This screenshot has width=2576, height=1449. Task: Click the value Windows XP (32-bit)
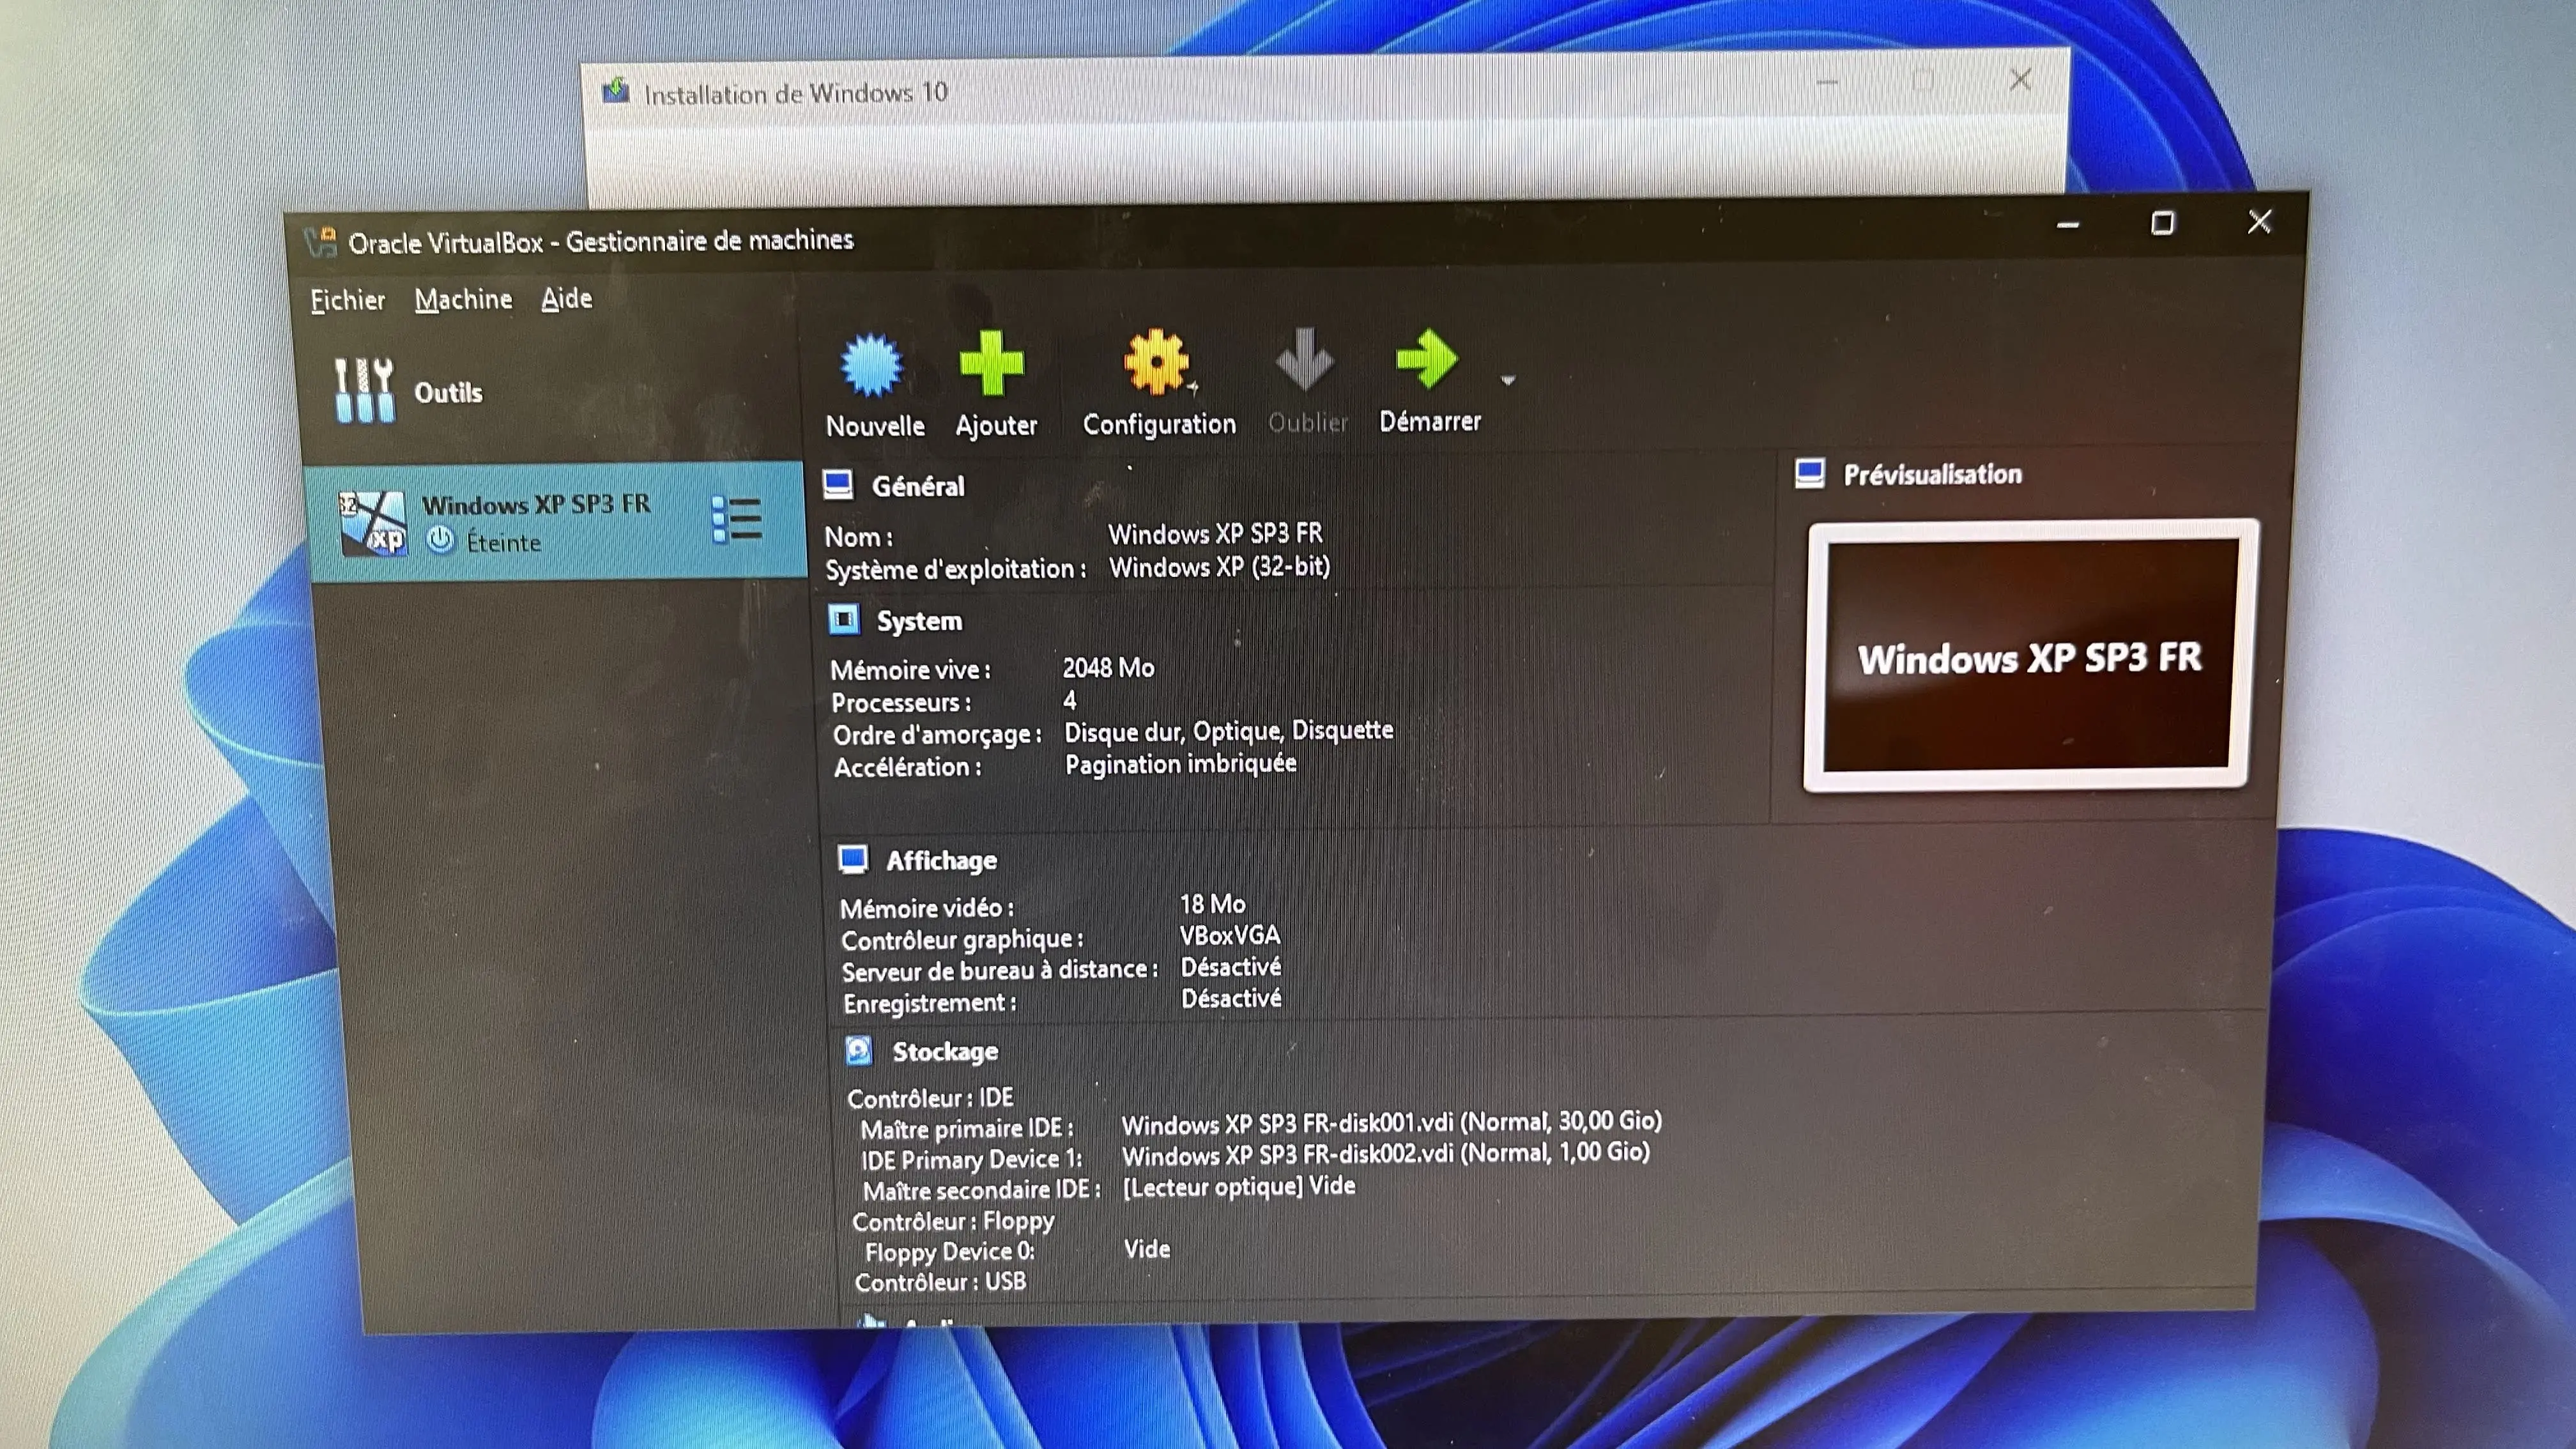[x=1219, y=567]
